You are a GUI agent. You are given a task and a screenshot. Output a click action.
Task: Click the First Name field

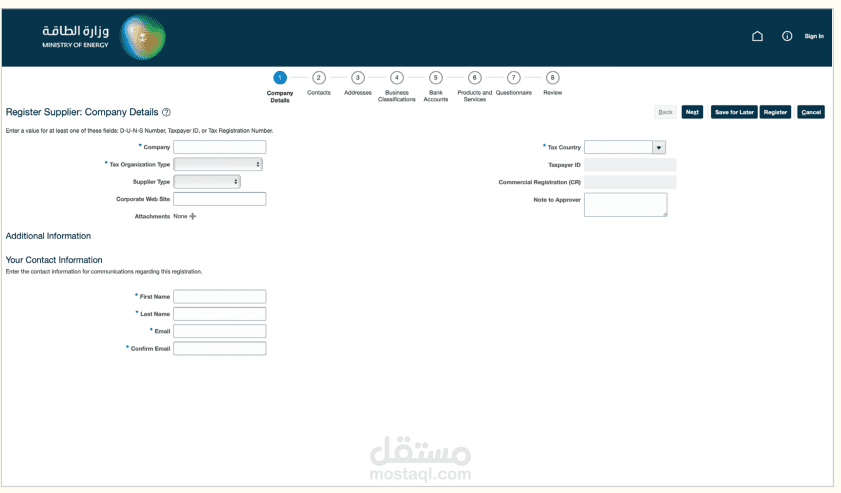[219, 297]
